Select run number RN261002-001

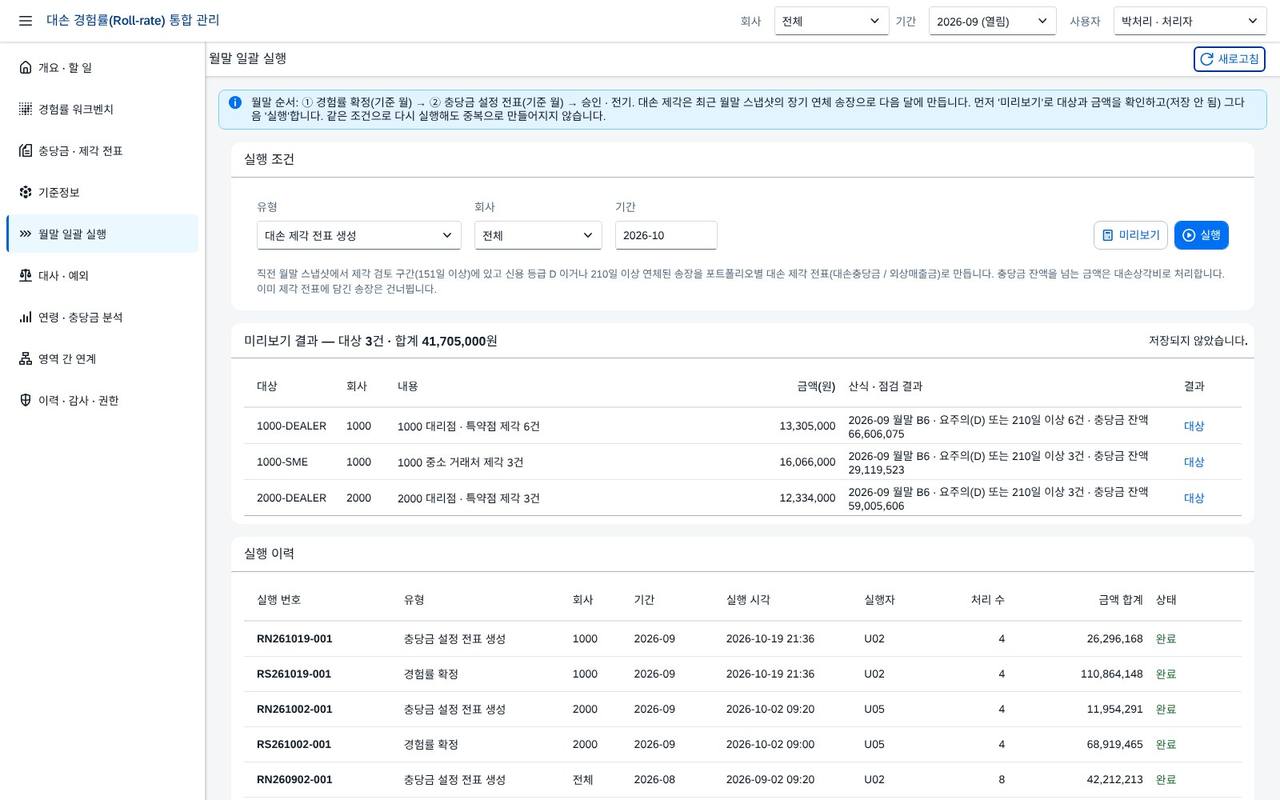[x=294, y=709]
